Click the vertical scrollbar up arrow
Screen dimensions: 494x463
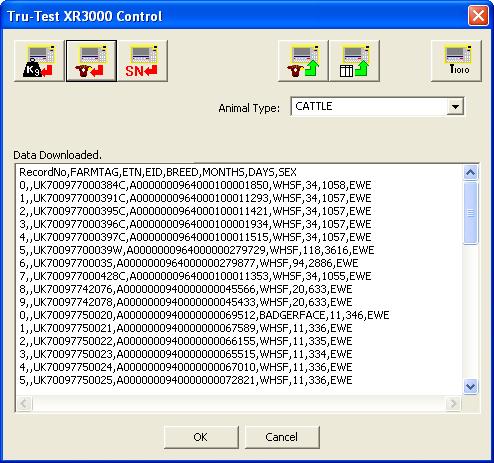[470, 173]
